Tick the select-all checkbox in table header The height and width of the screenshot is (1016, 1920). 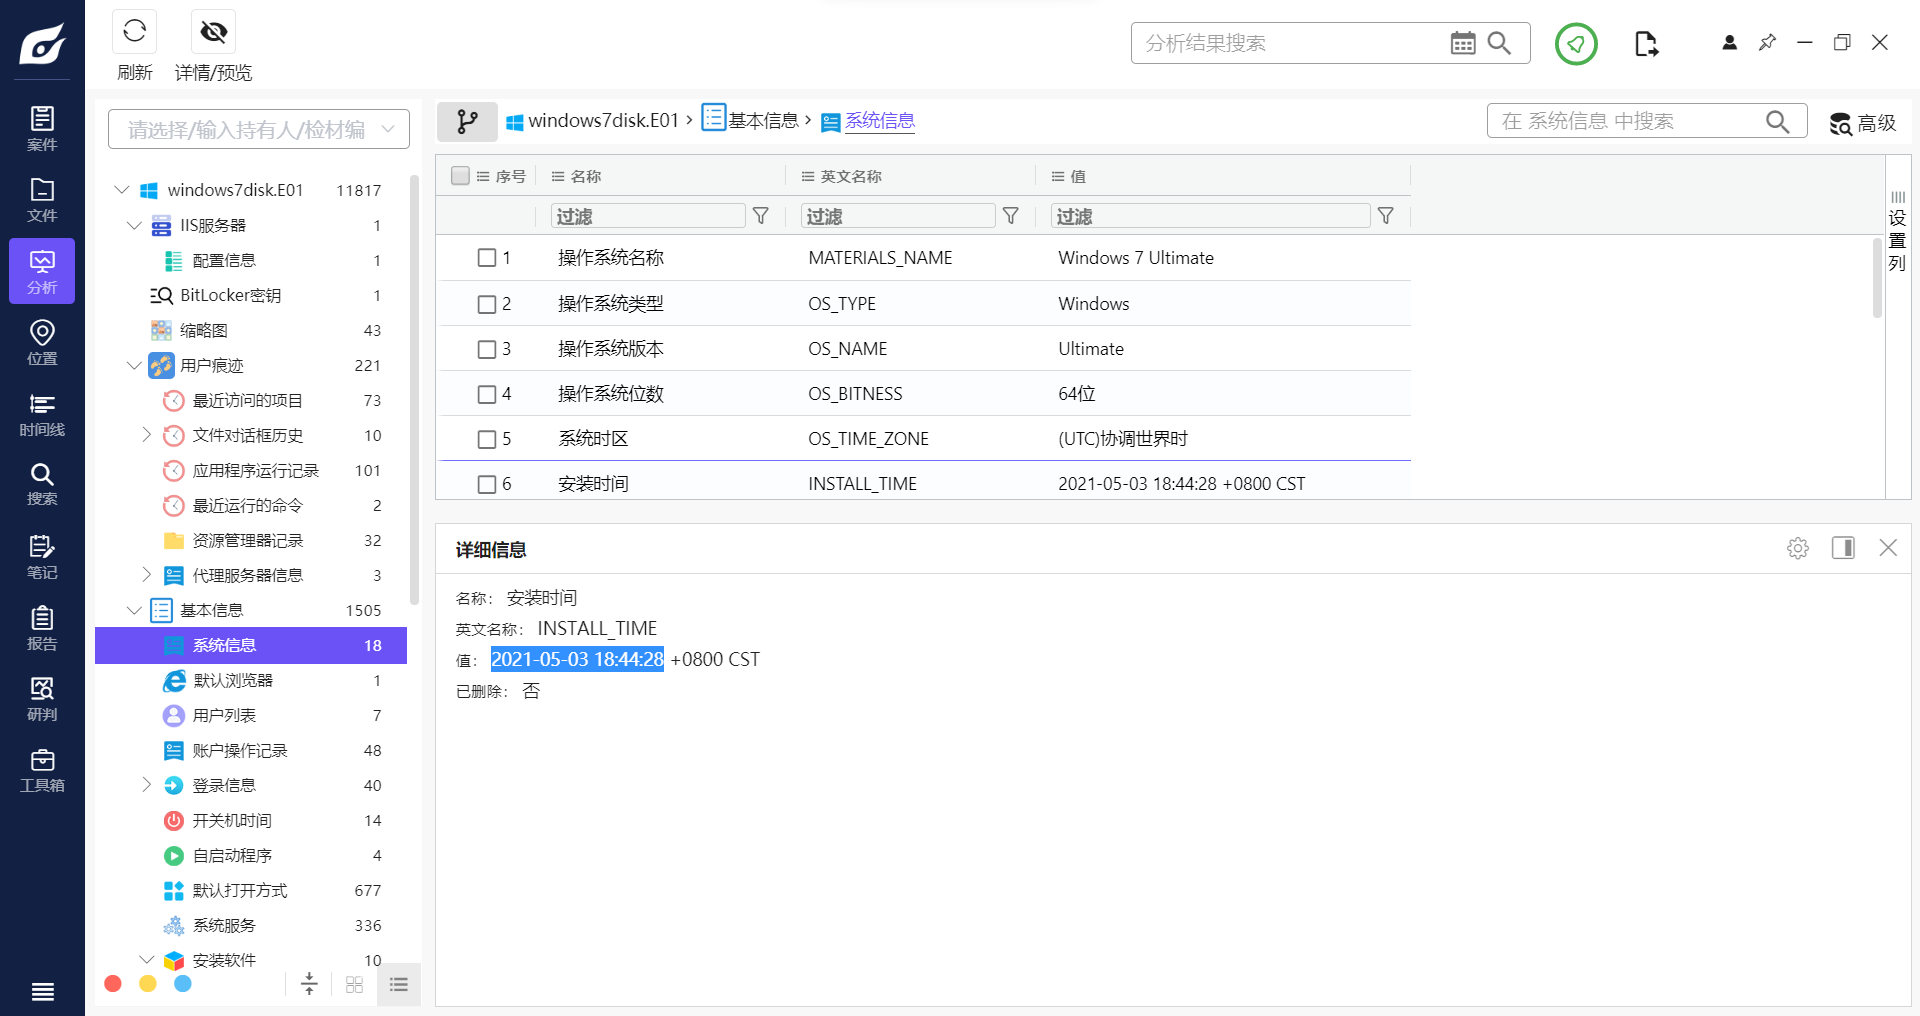tap(460, 176)
